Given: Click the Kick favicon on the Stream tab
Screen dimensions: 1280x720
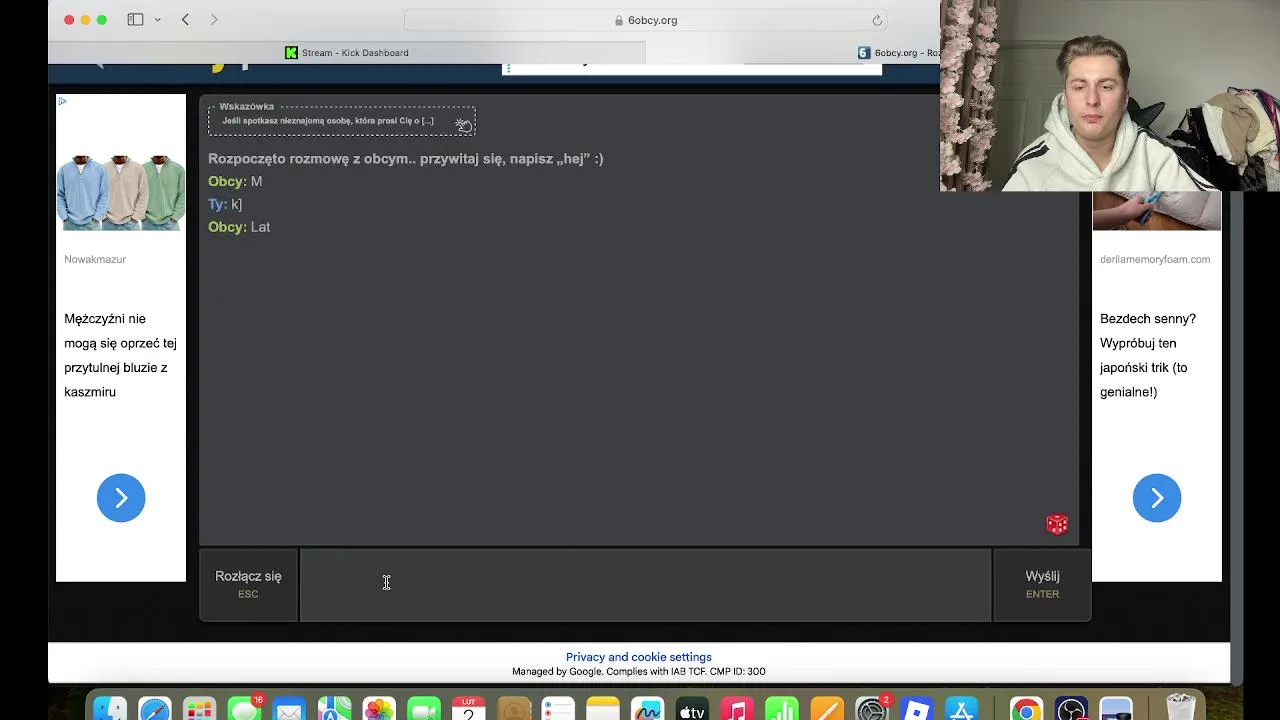Looking at the screenshot, I should 291,53.
